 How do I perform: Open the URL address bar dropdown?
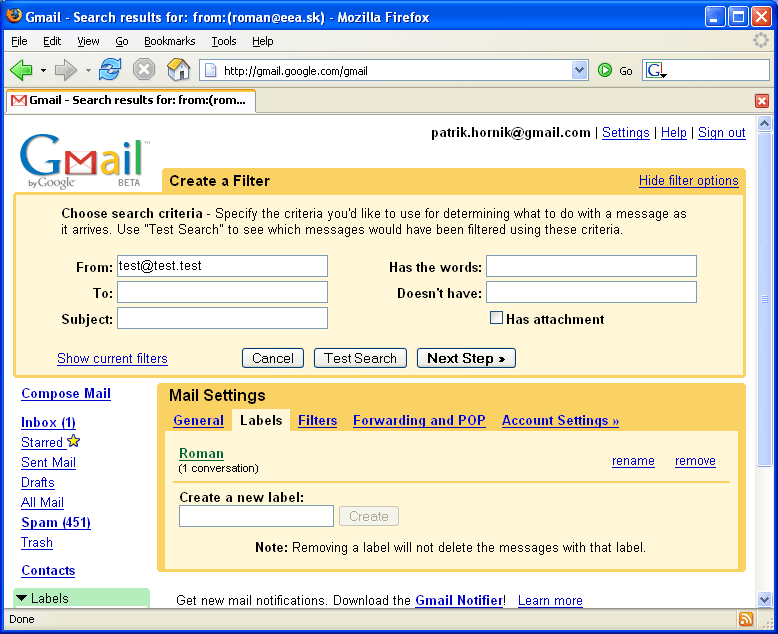(579, 70)
